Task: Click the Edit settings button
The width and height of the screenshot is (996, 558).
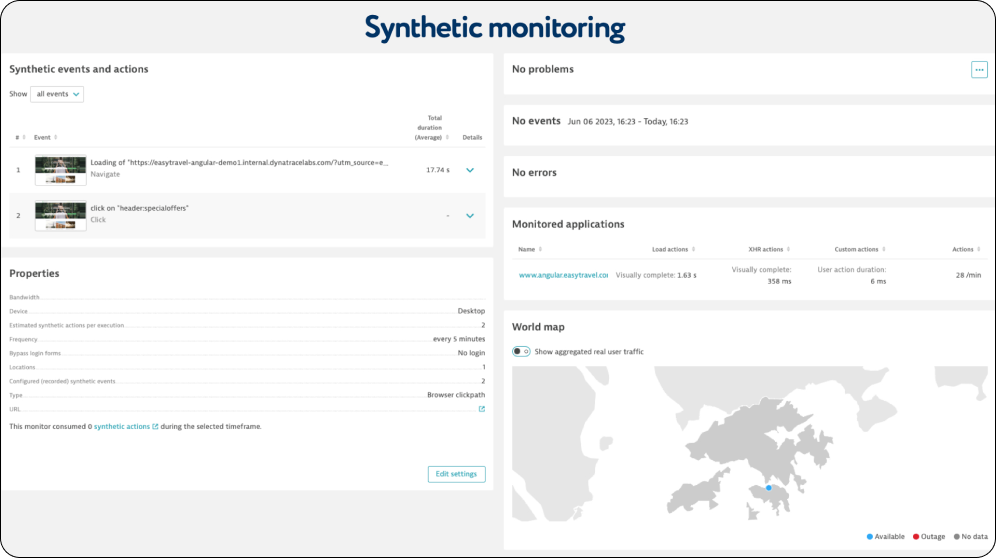Action: 456,474
